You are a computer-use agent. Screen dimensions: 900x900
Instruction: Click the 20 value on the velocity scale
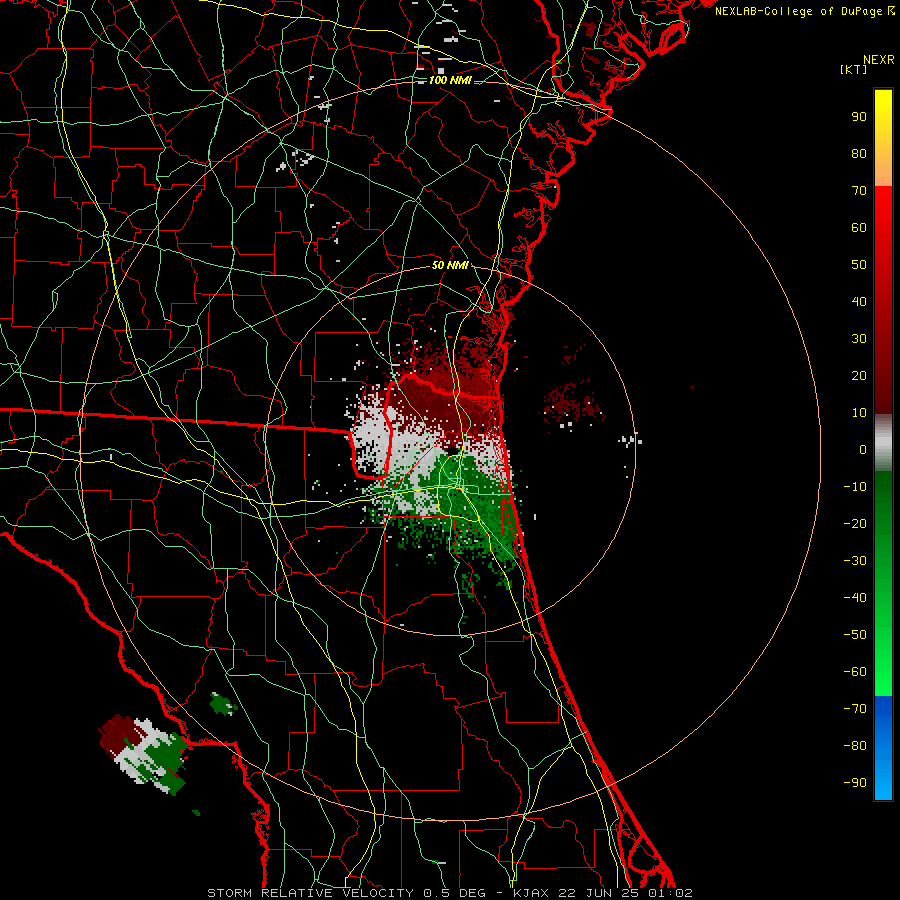(x=859, y=376)
